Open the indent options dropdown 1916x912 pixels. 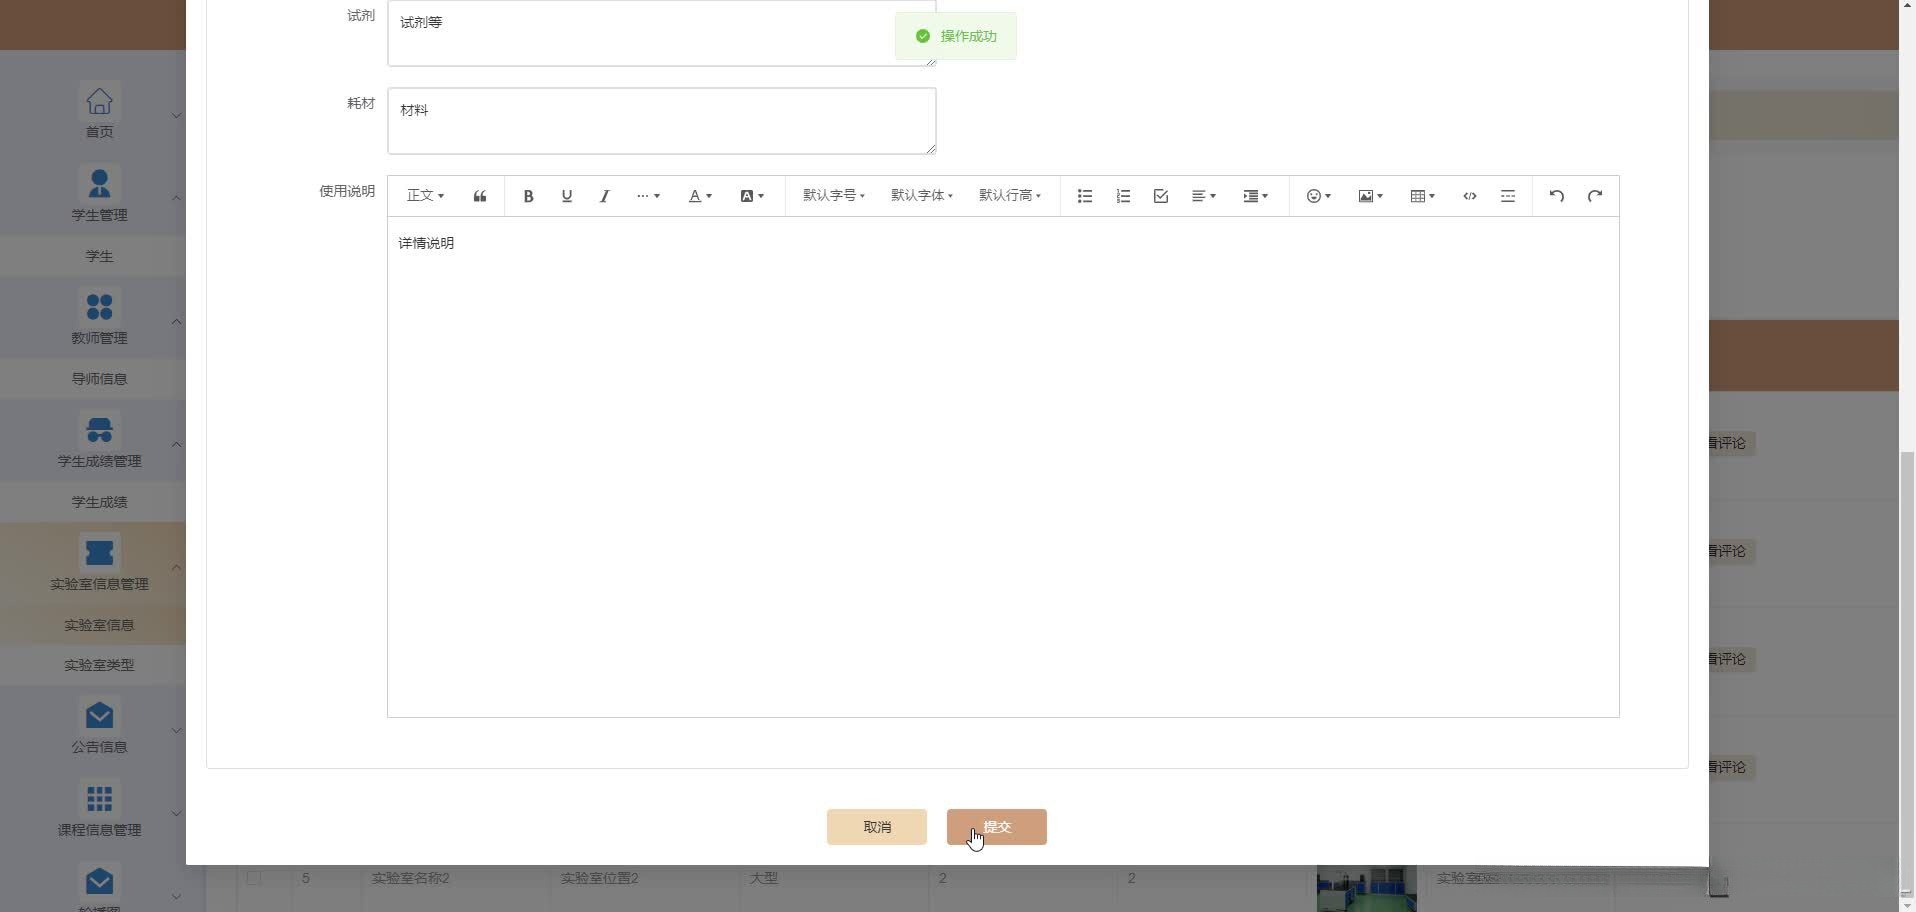pos(1256,196)
